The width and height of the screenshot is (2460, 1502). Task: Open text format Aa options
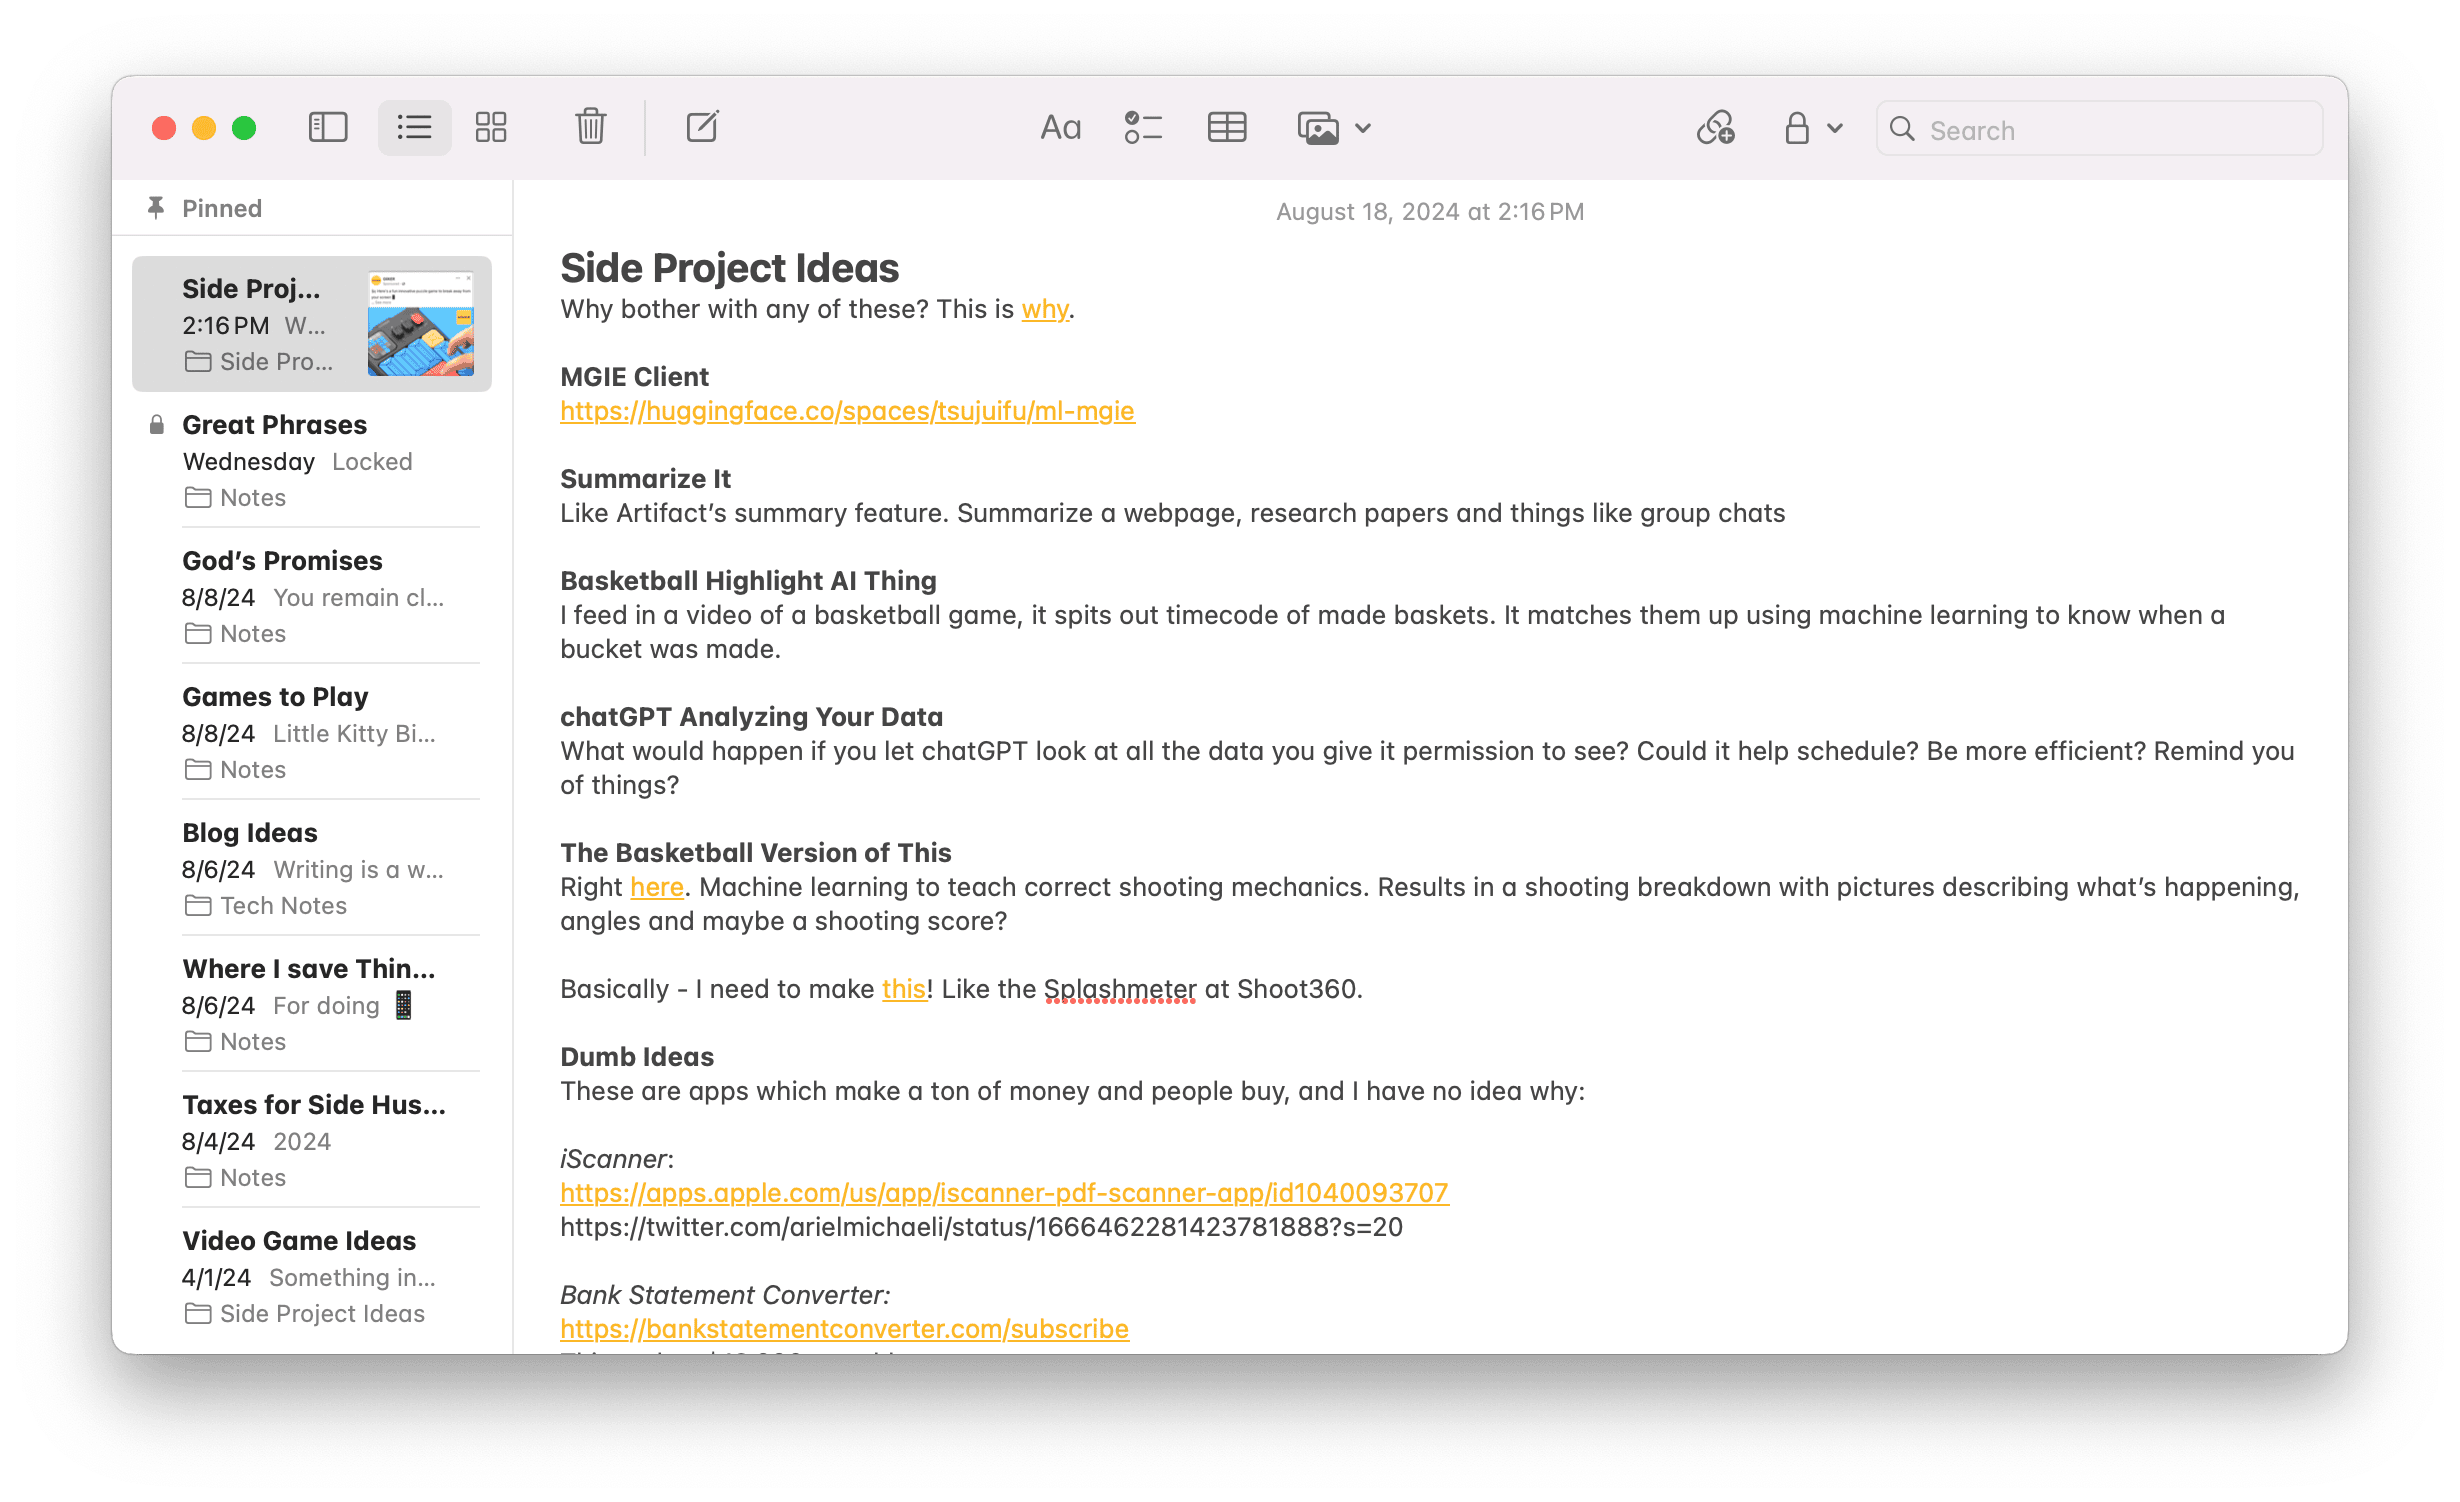coord(1061,128)
